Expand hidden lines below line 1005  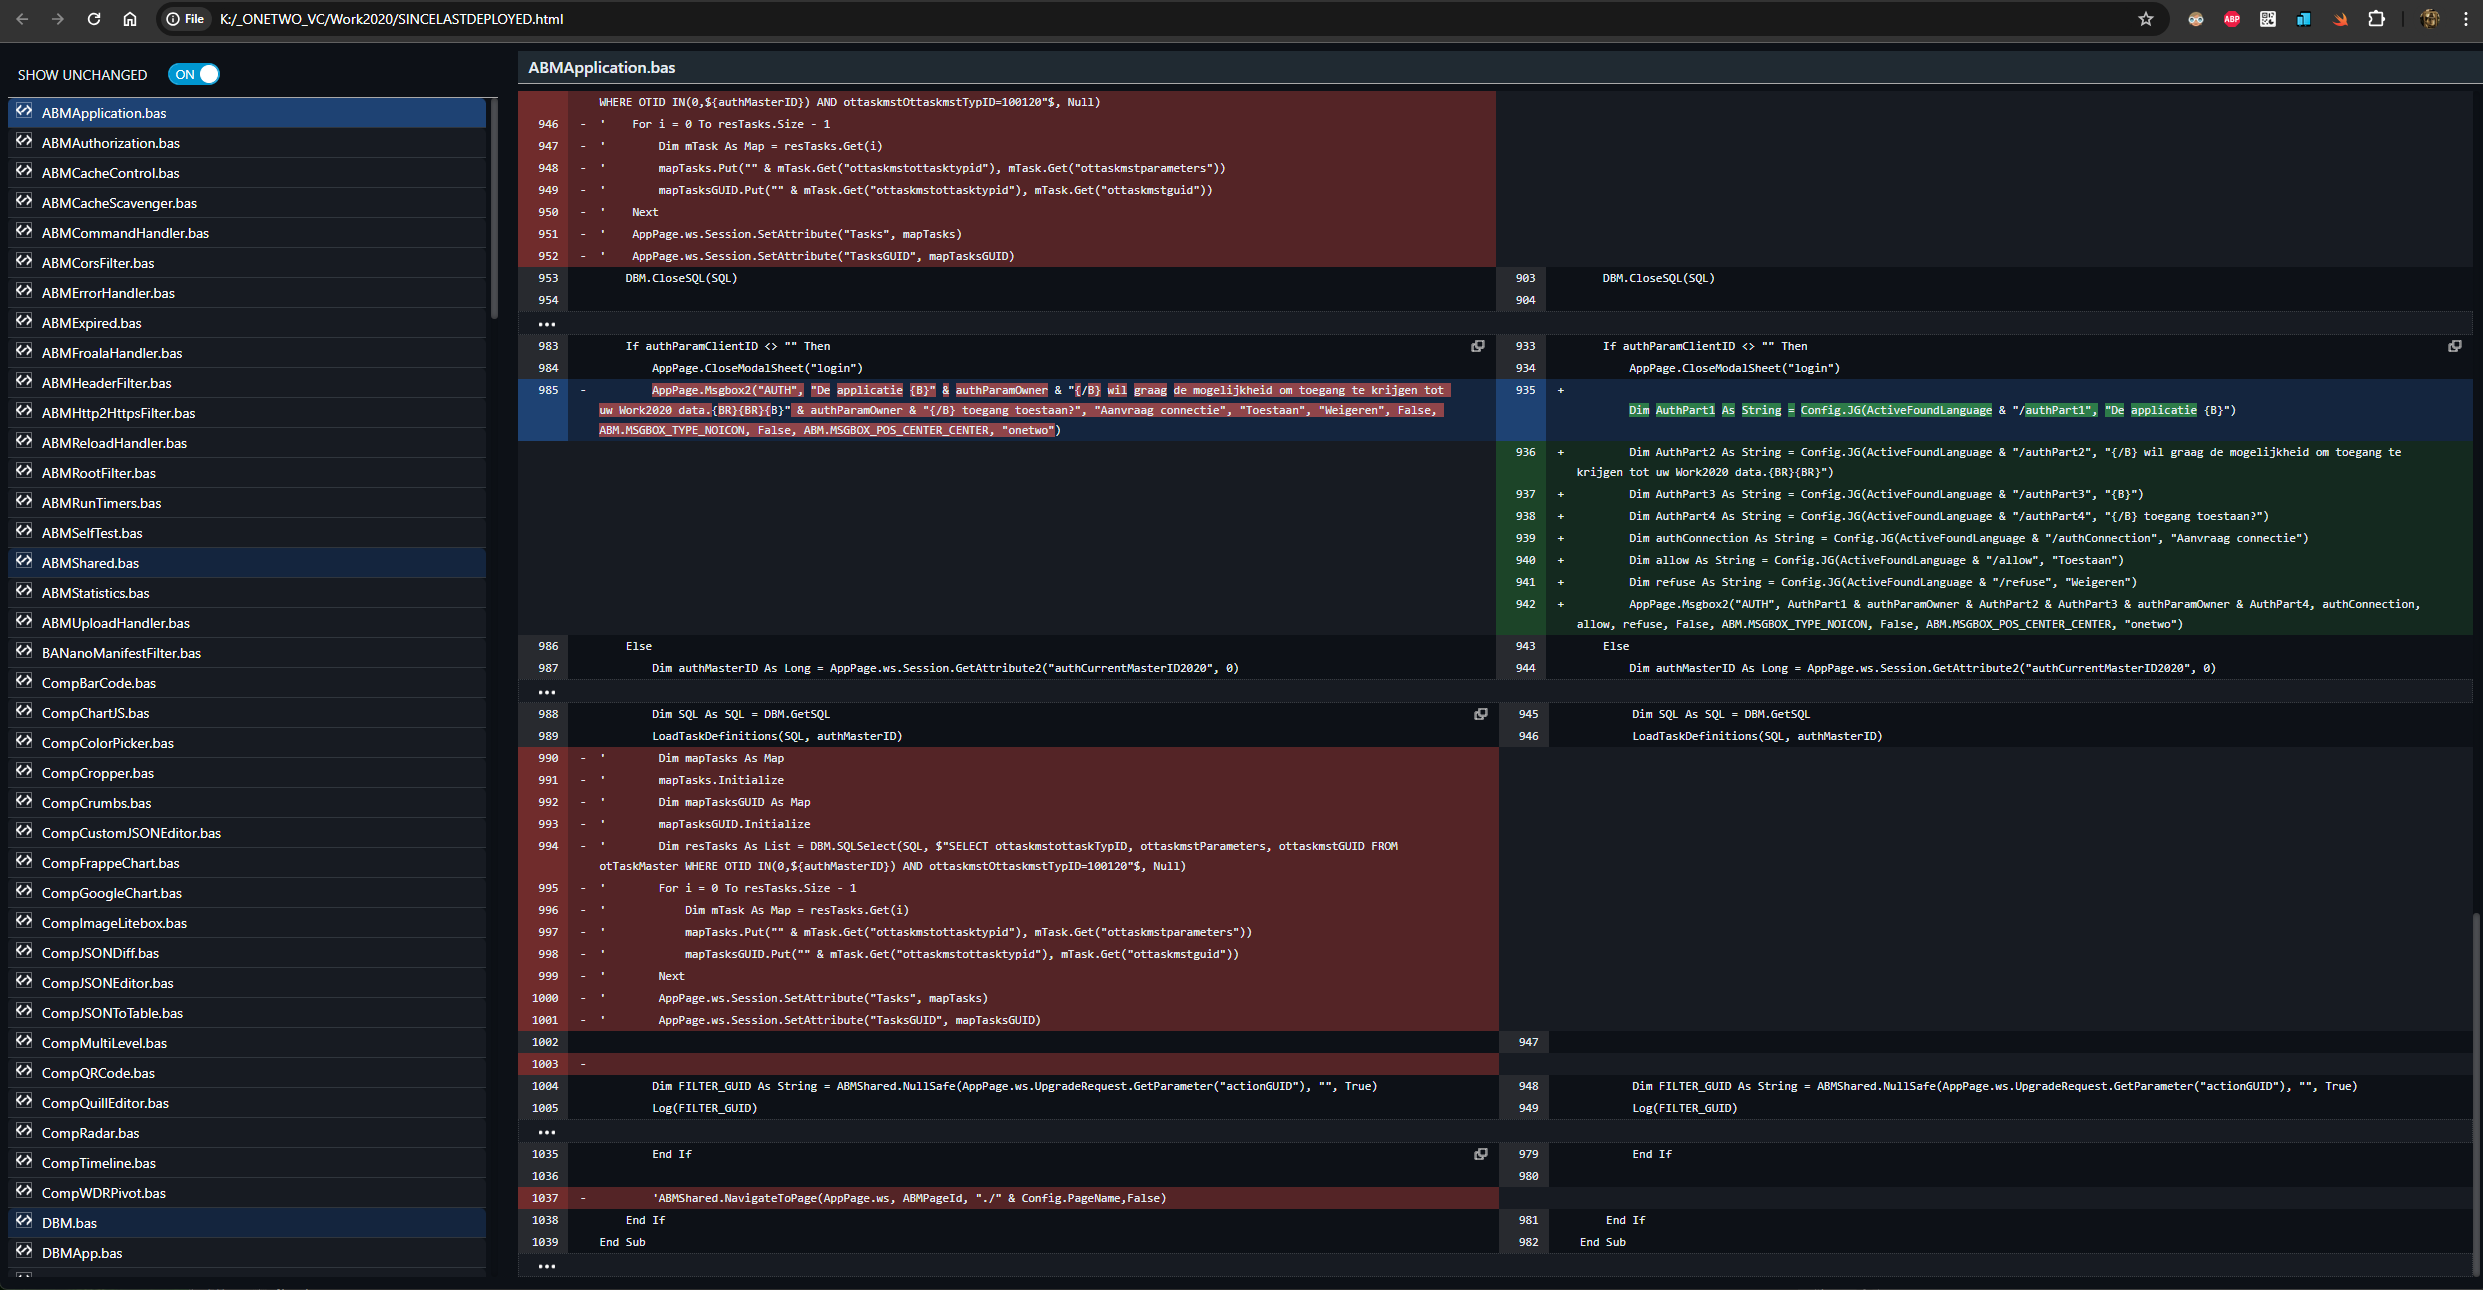pos(546,1132)
